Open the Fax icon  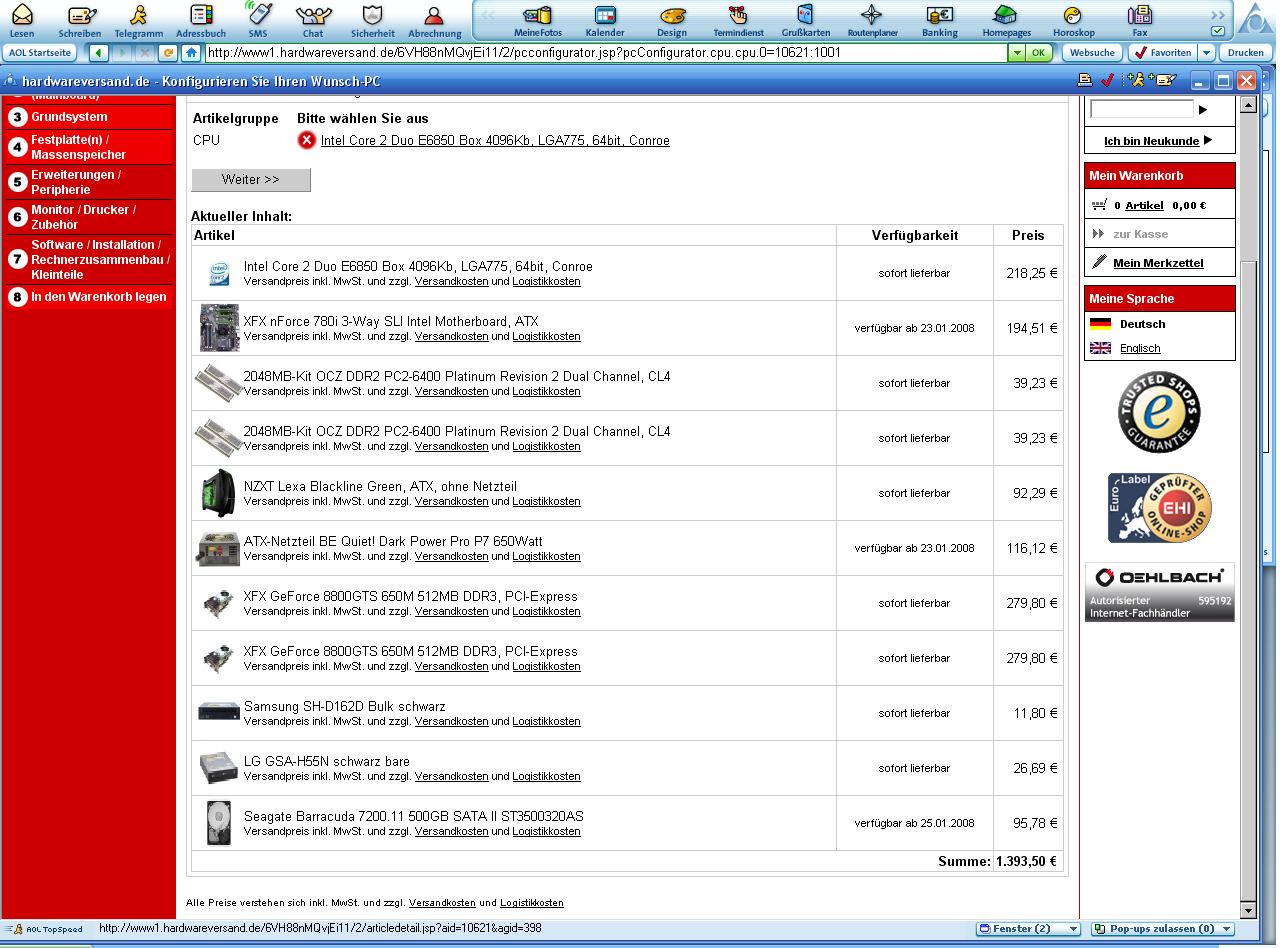click(x=1140, y=19)
